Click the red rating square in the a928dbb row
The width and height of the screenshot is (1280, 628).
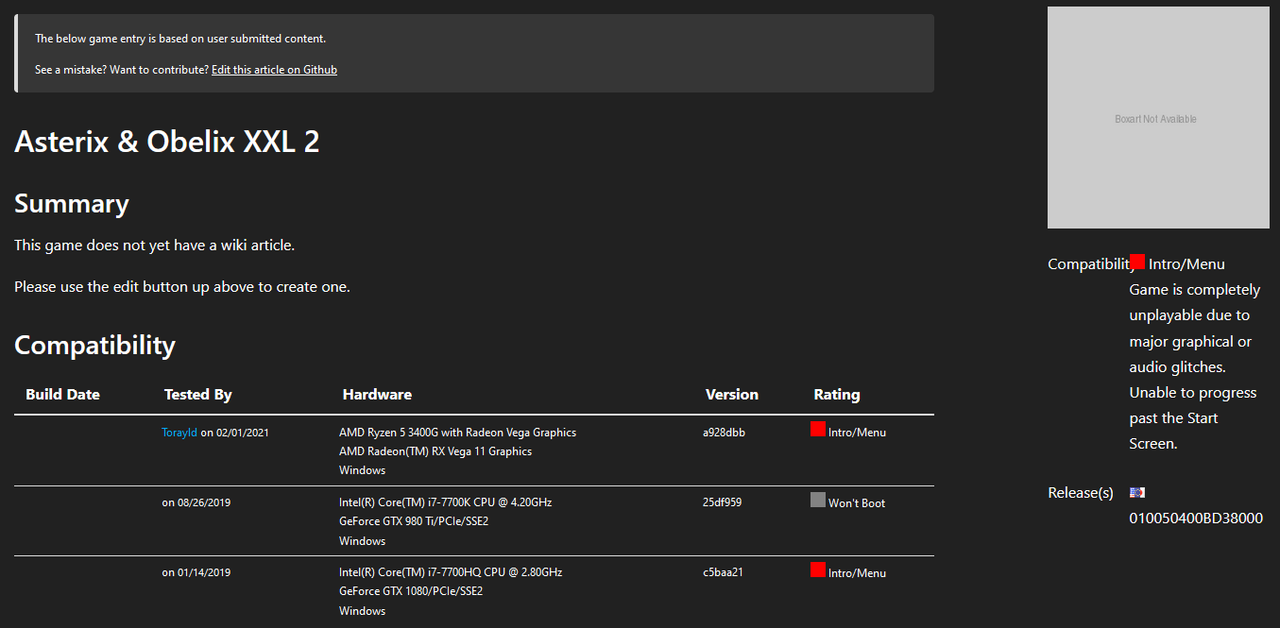818,429
